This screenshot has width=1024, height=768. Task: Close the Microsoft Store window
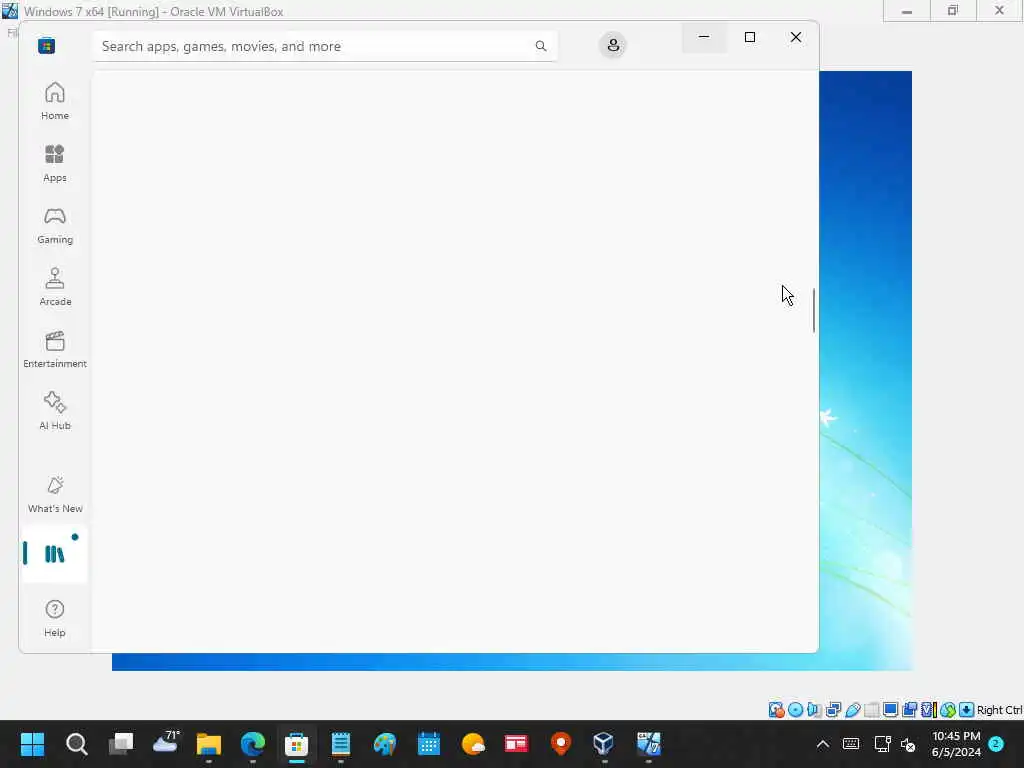click(x=795, y=37)
